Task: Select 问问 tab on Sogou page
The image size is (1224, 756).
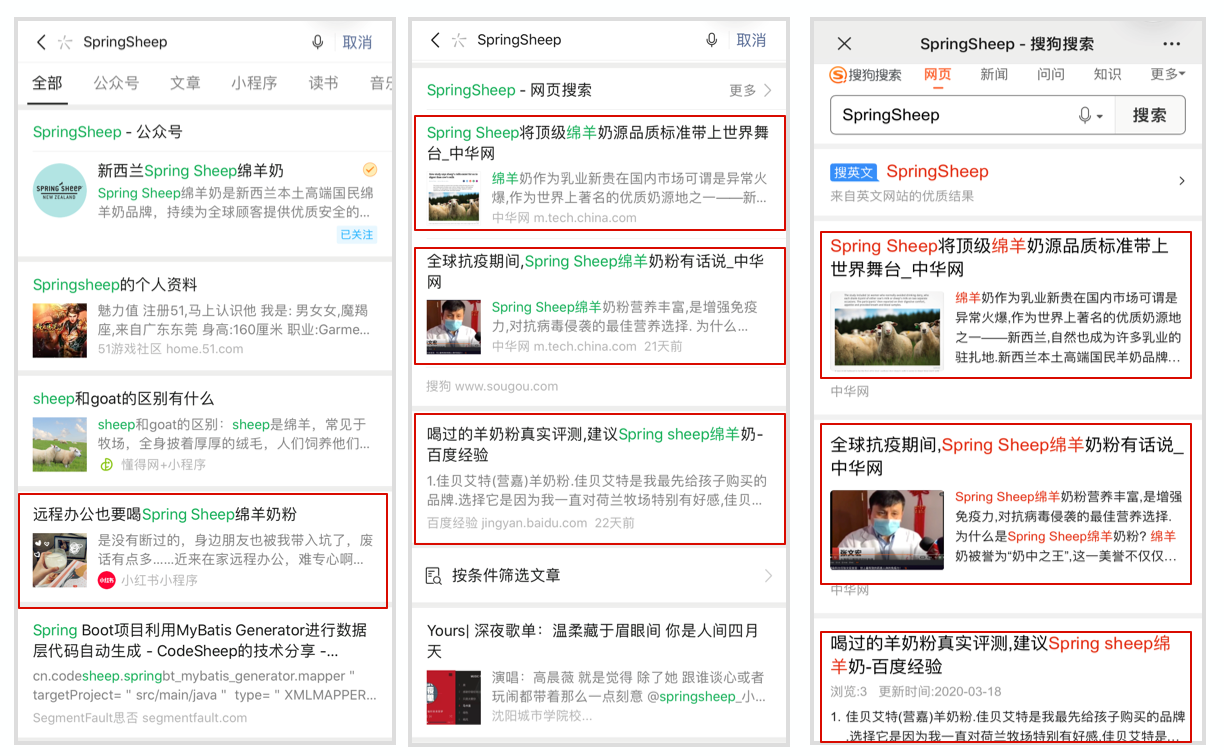Action: [x=1051, y=75]
